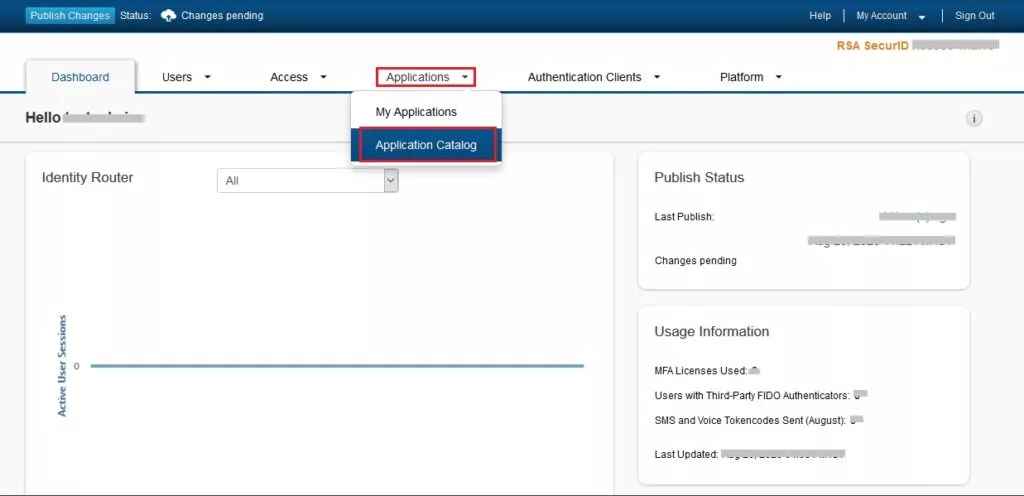Collapse the Applications menu arrow
This screenshot has width=1024, height=496.
tap(465, 77)
